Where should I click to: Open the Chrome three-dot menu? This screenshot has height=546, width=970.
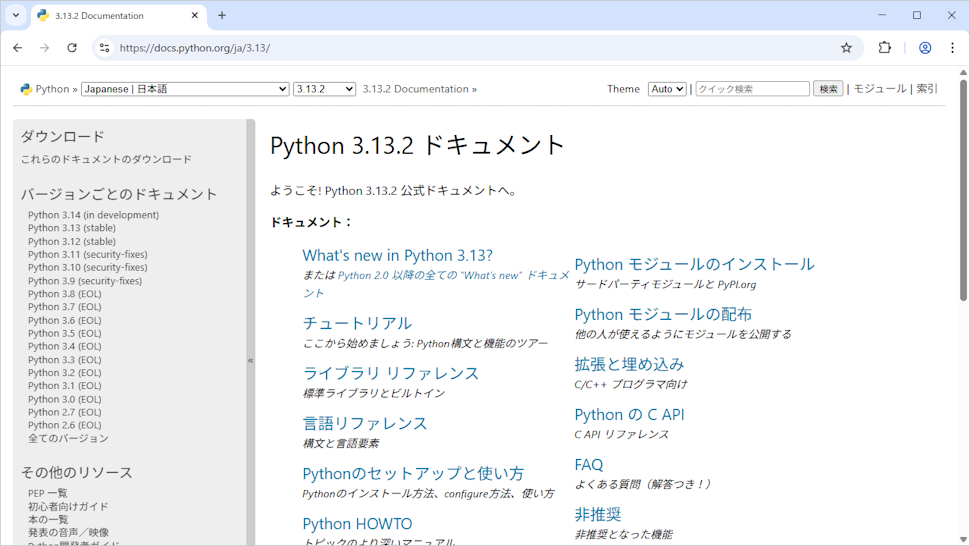(x=952, y=48)
